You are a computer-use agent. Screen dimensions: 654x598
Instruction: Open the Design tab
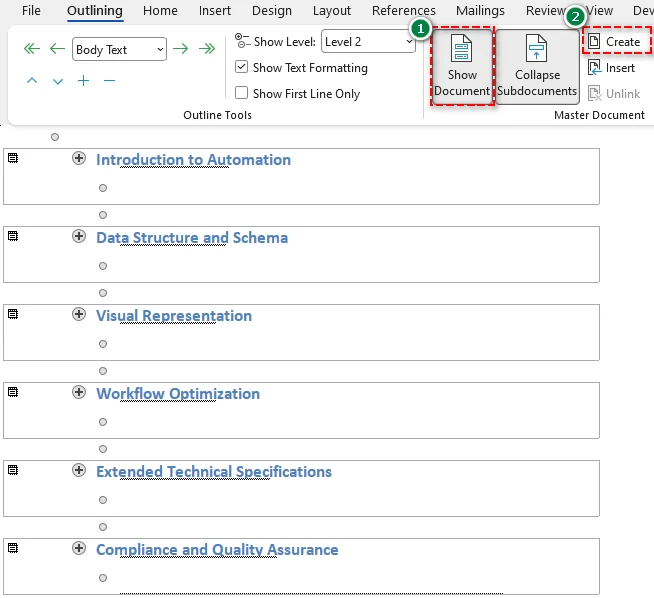tap(272, 10)
